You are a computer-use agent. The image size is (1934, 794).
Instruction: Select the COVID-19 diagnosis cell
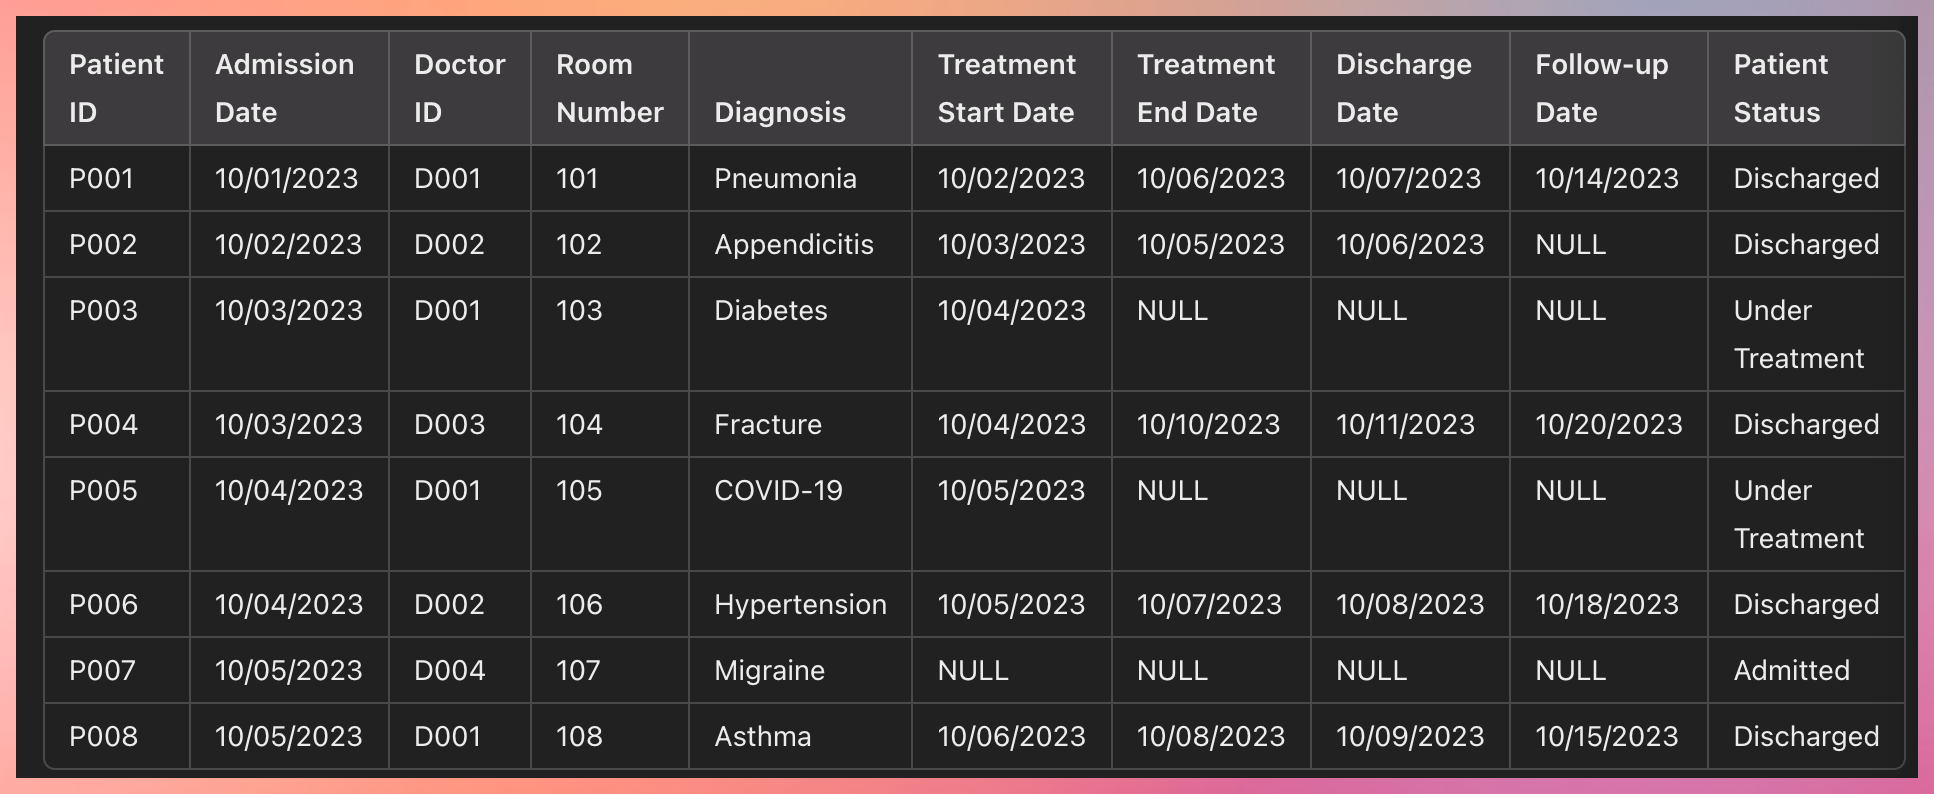coord(778,490)
